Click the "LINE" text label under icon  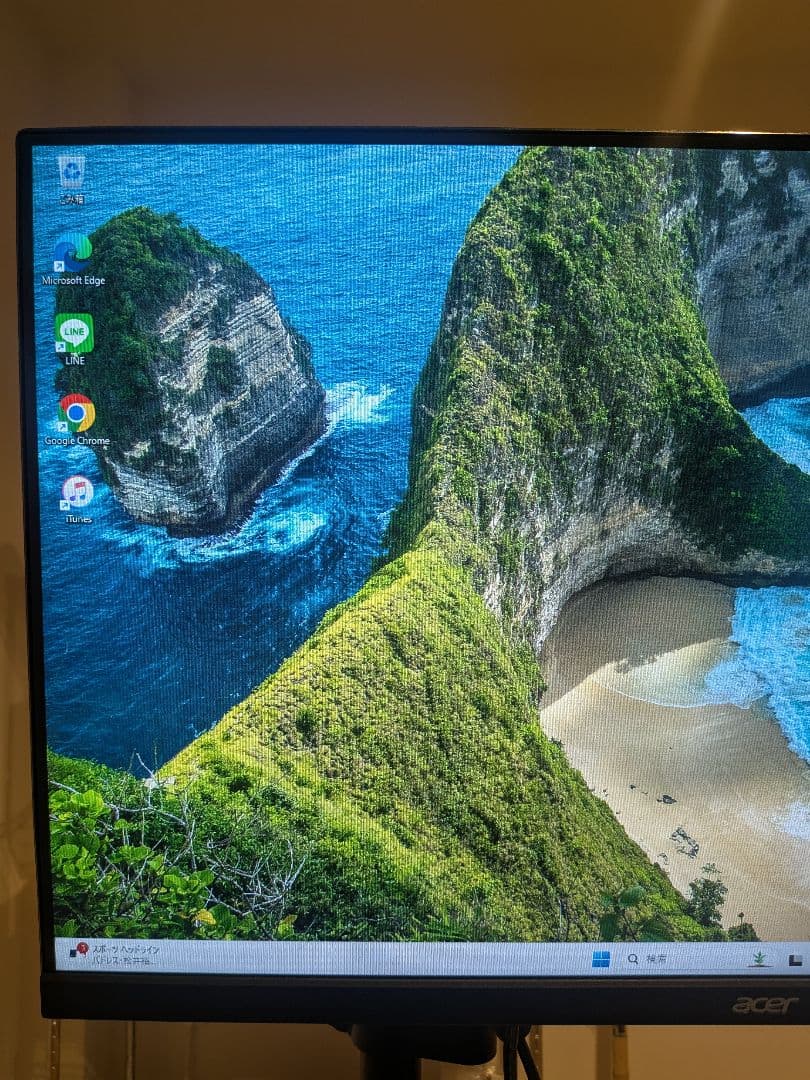click(x=75, y=360)
